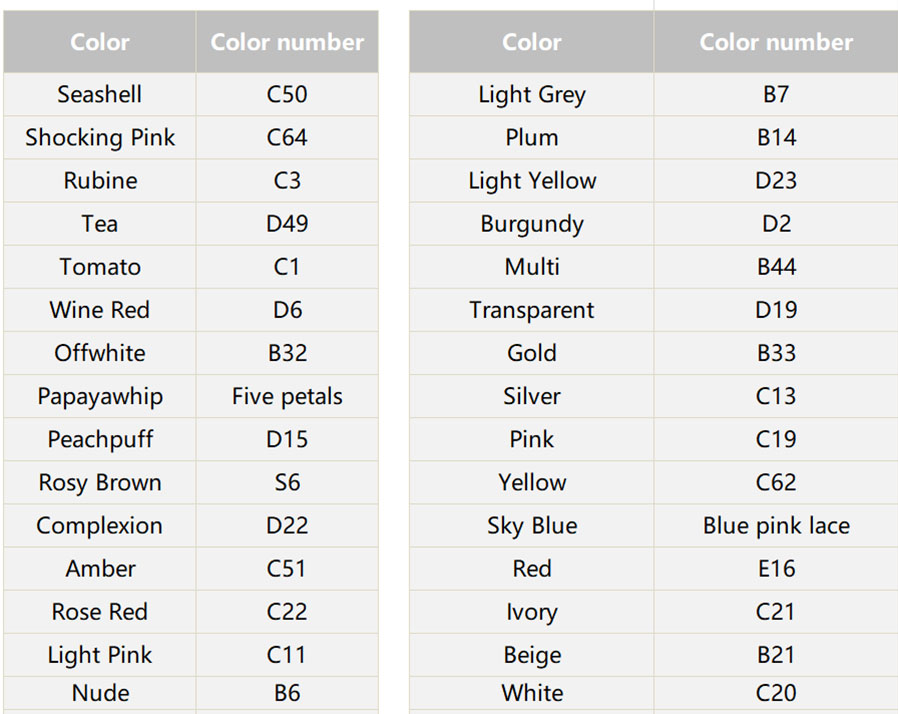Click the Light Grey color cell

coord(532,95)
